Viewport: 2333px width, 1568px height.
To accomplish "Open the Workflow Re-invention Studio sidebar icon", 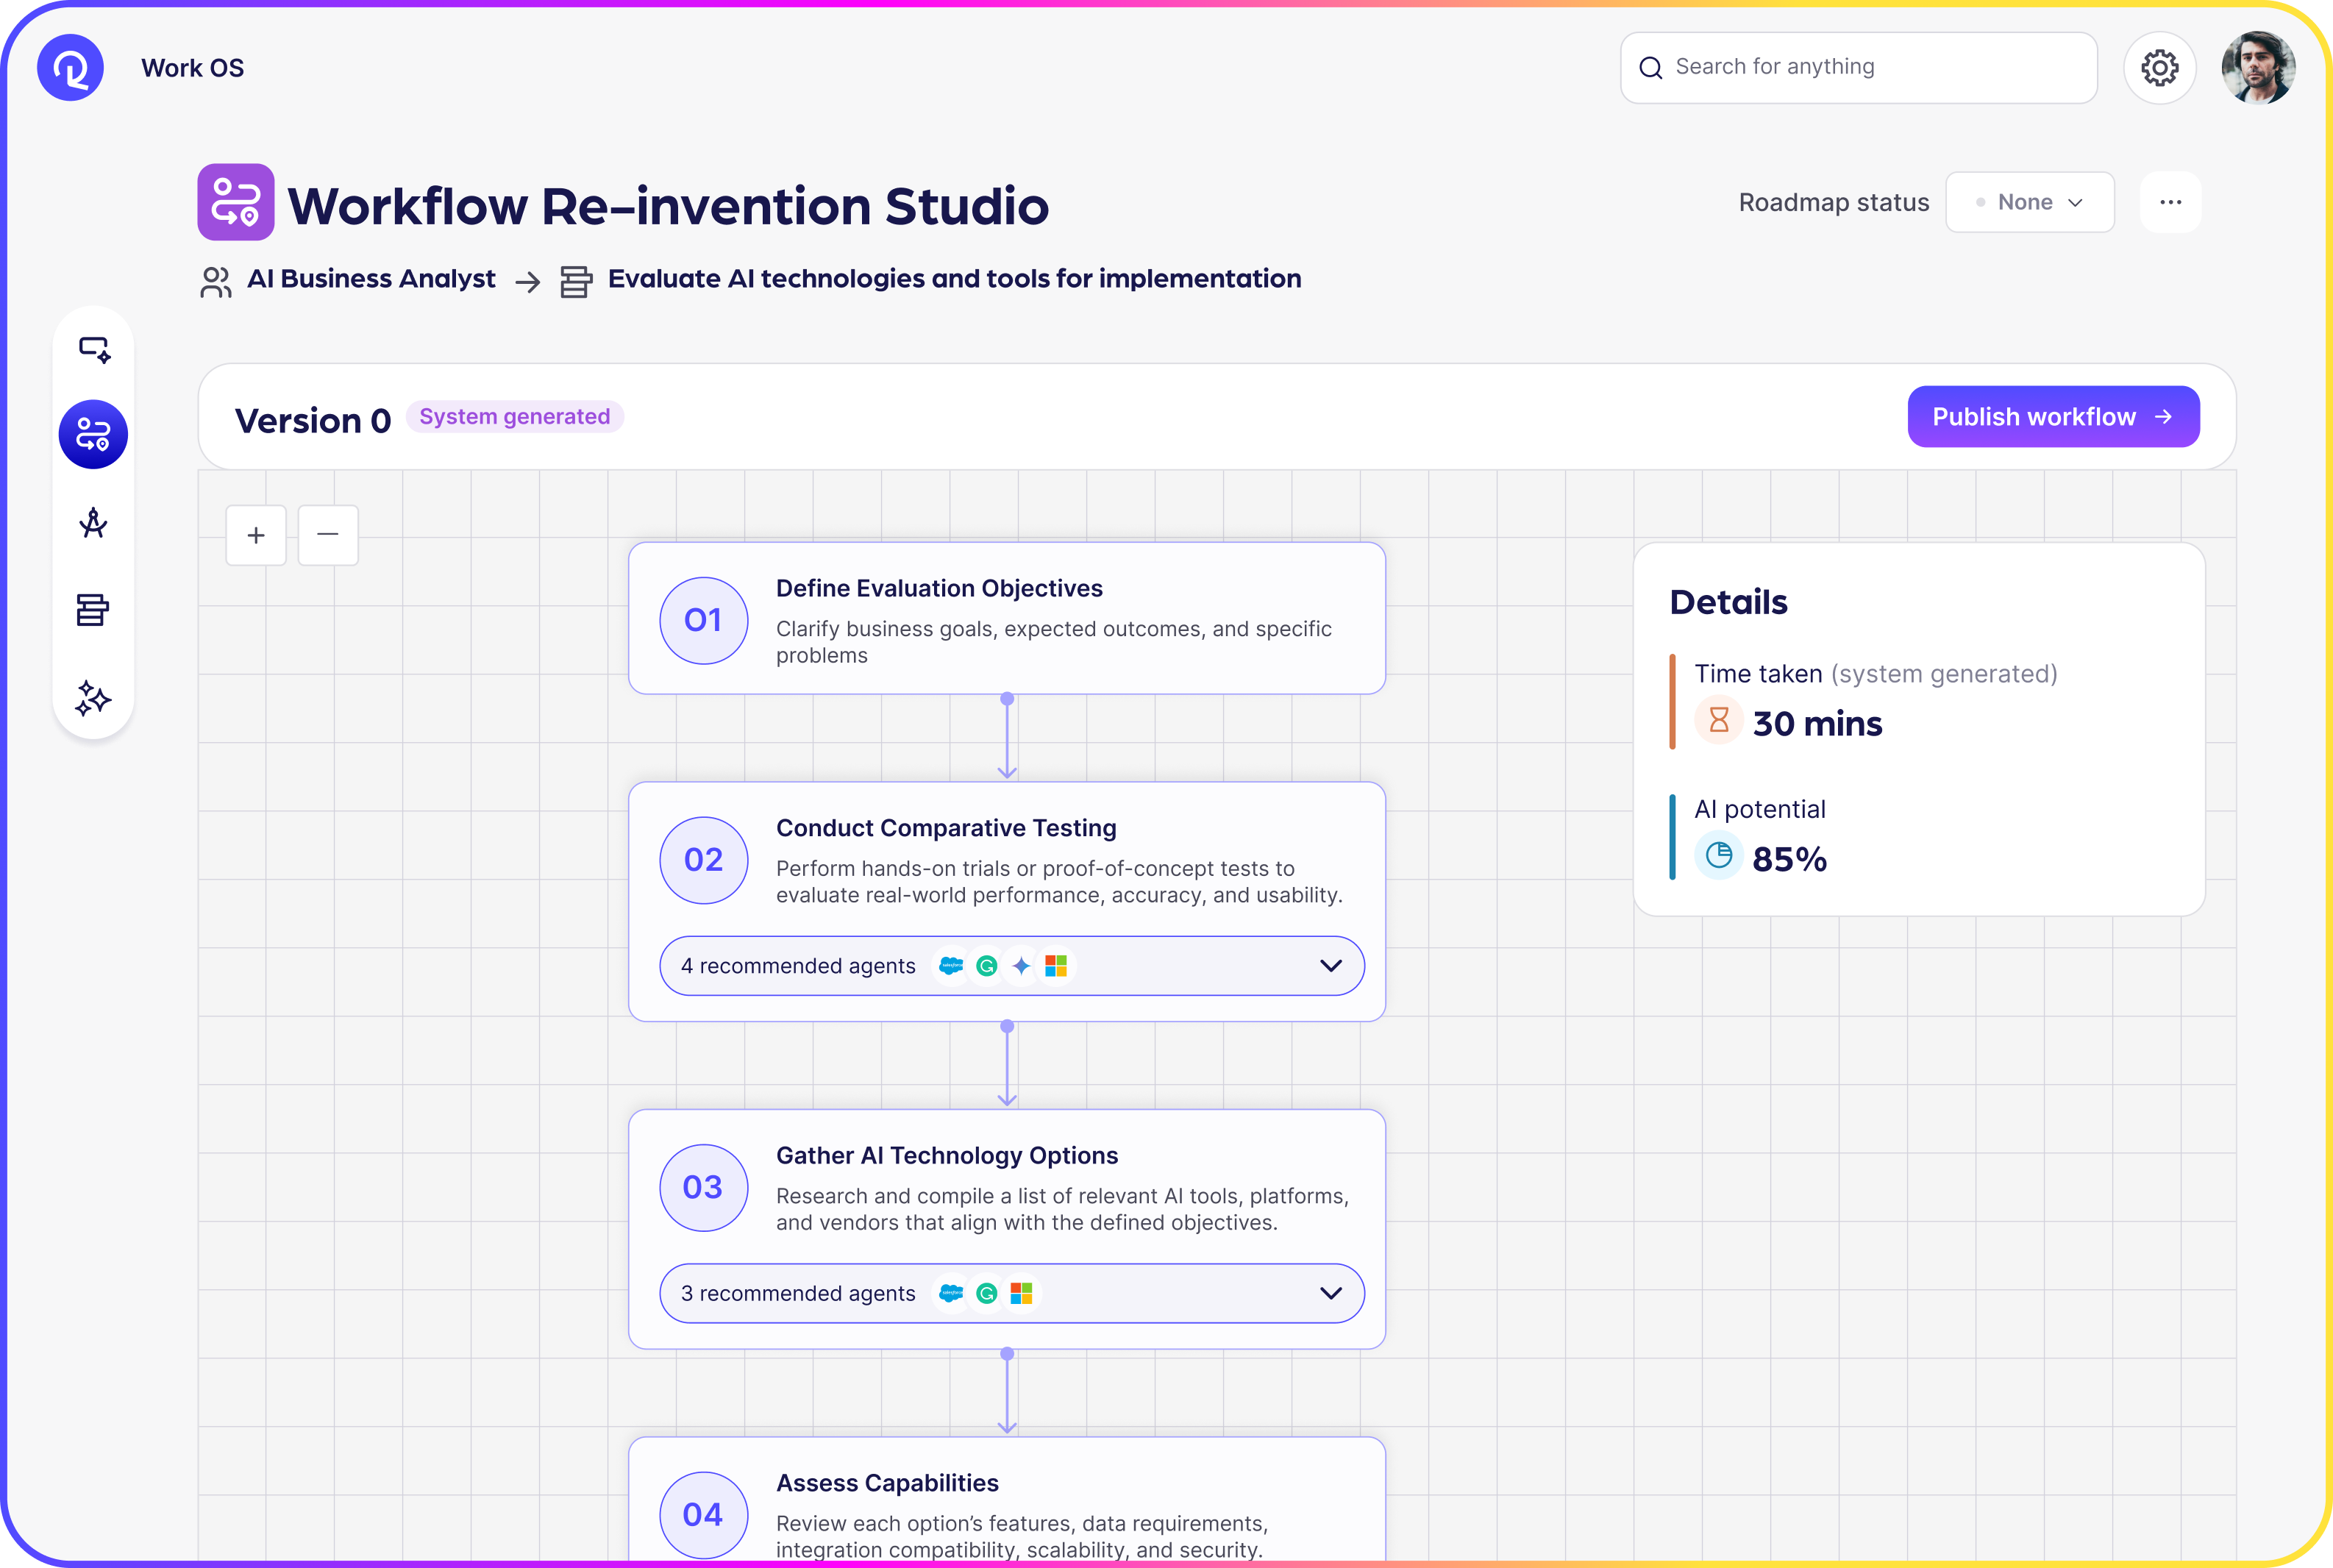I will [93, 434].
